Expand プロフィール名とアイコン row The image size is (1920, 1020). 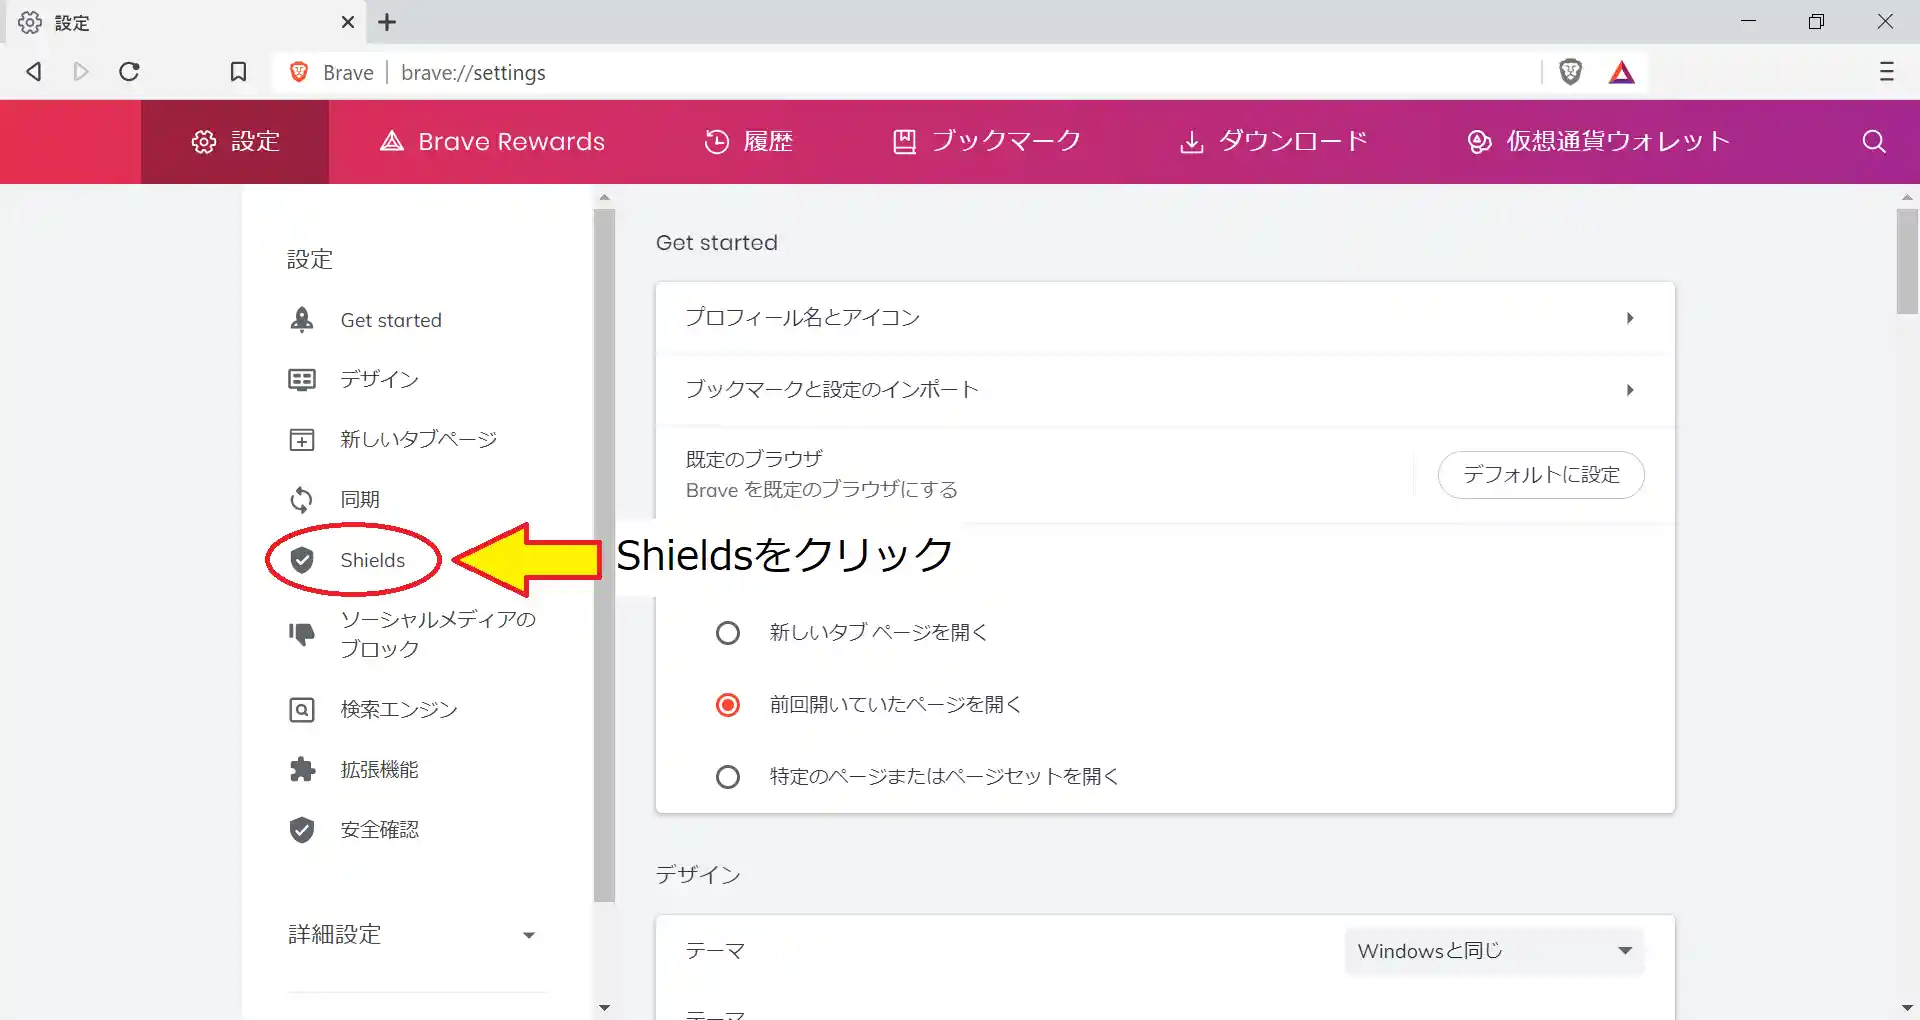coord(1164,318)
